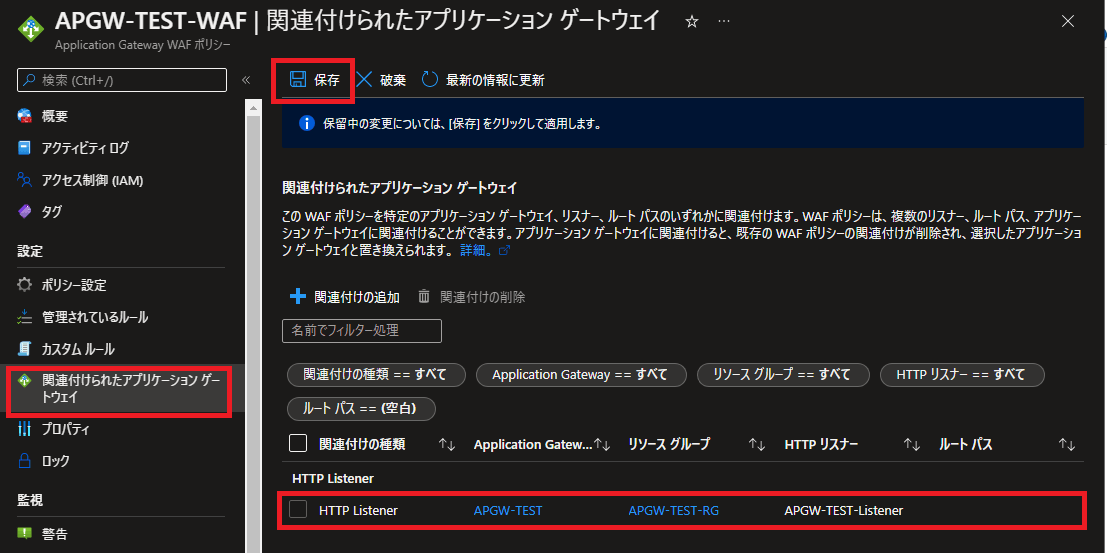The height and width of the screenshot is (553, 1107).
Task: Sort by ルート パス column arrows
Action: [1067, 444]
